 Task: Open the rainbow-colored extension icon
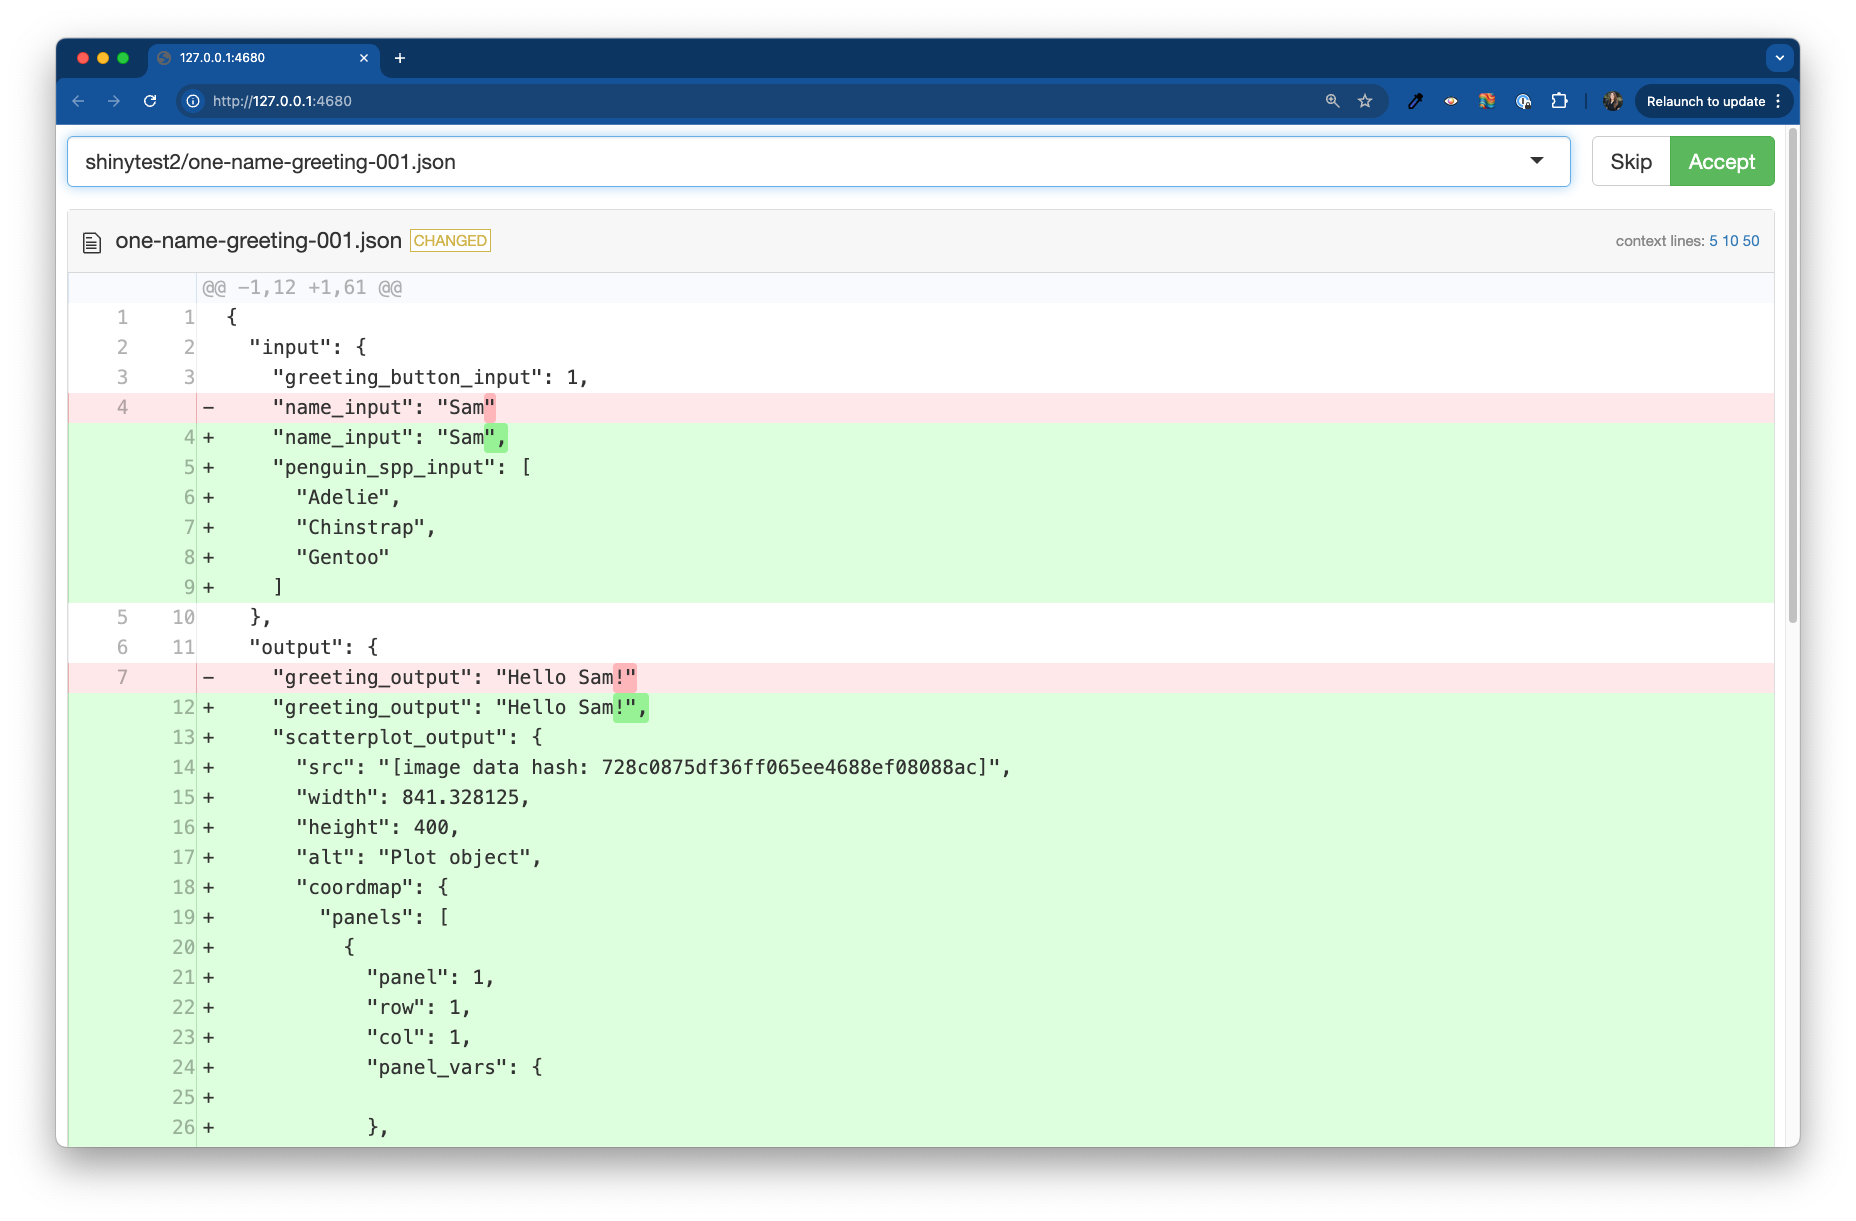tap(1487, 101)
